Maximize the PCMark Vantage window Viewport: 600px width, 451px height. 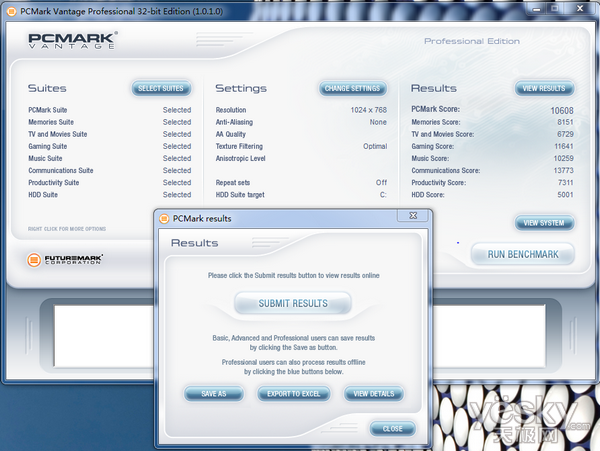(554, 8)
